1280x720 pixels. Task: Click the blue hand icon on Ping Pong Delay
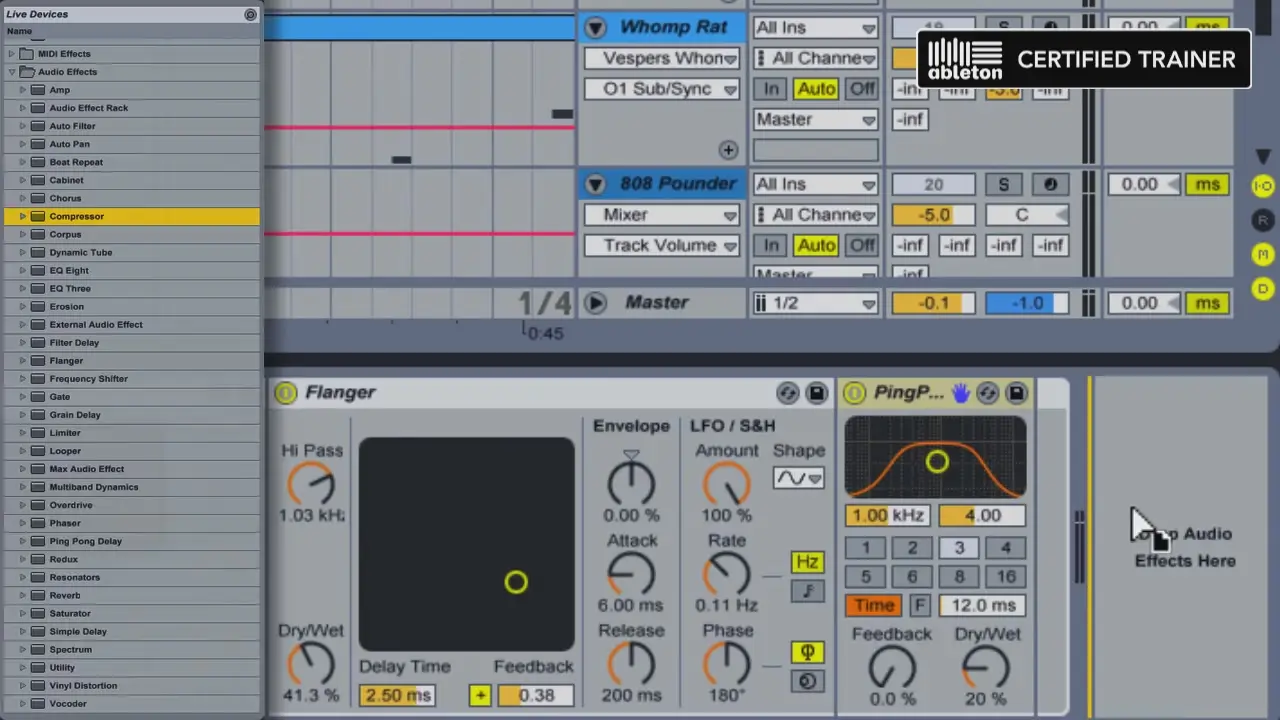tap(960, 393)
